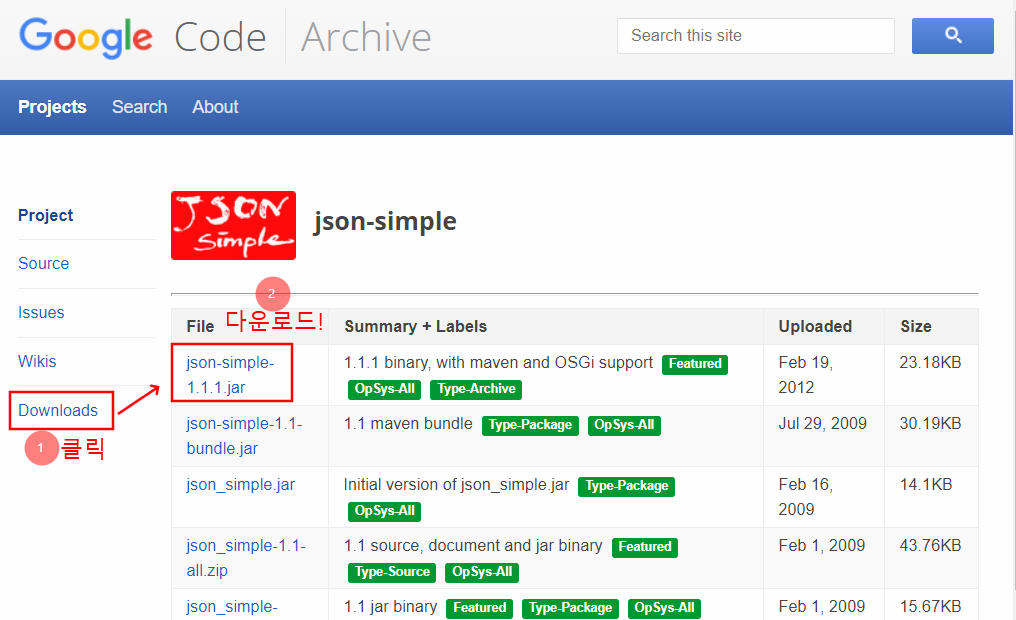This screenshot has height=620, width=1016.
Task: Click the json-simple project title
Action: click(x=385, y=222)
